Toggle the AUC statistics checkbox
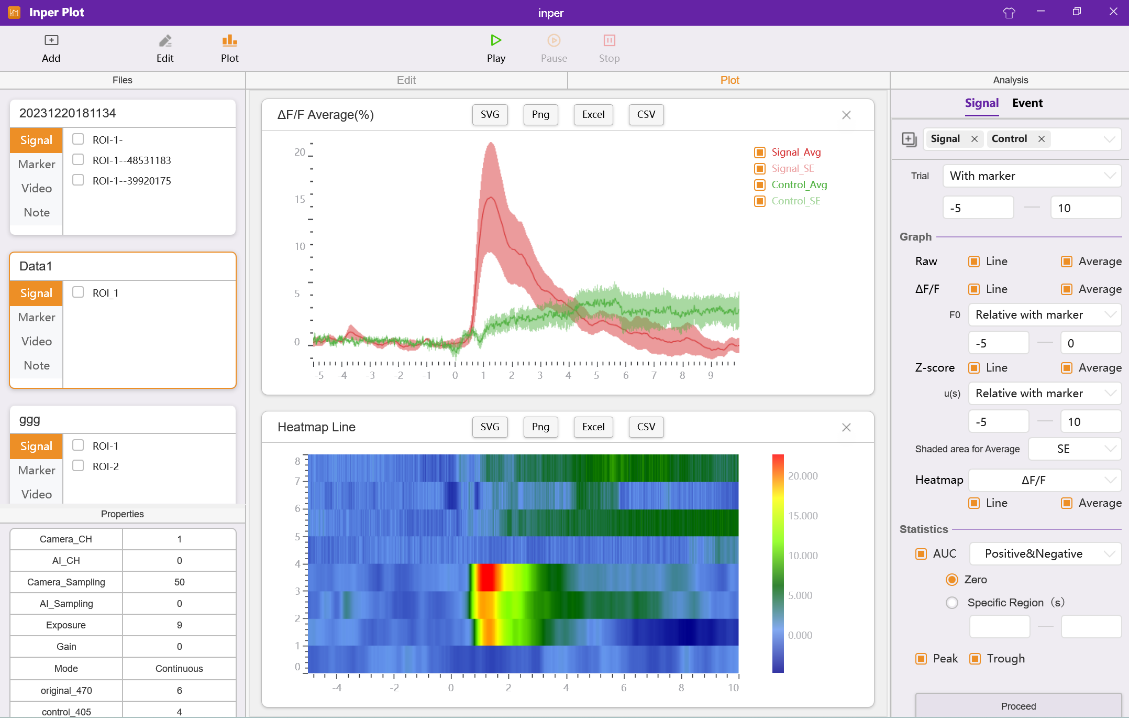 coord(921,554)
